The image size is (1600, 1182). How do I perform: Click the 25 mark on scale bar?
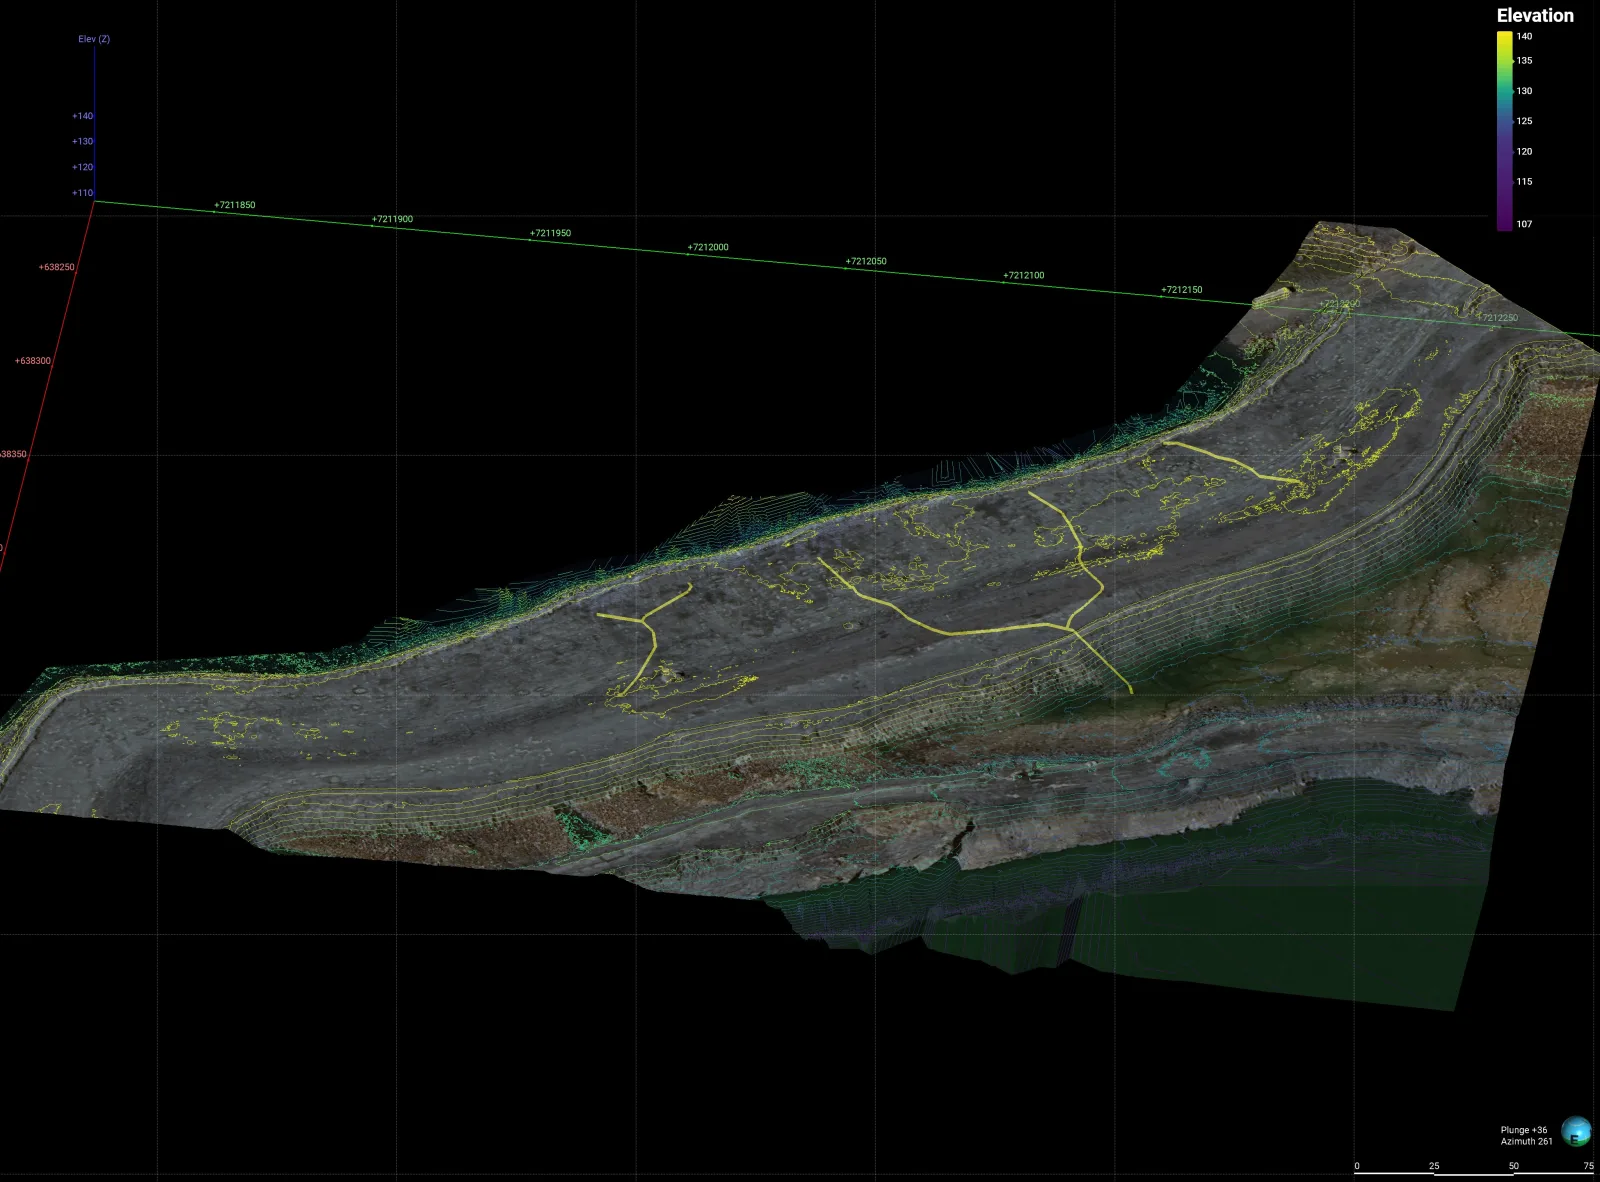point(1434,1166)
